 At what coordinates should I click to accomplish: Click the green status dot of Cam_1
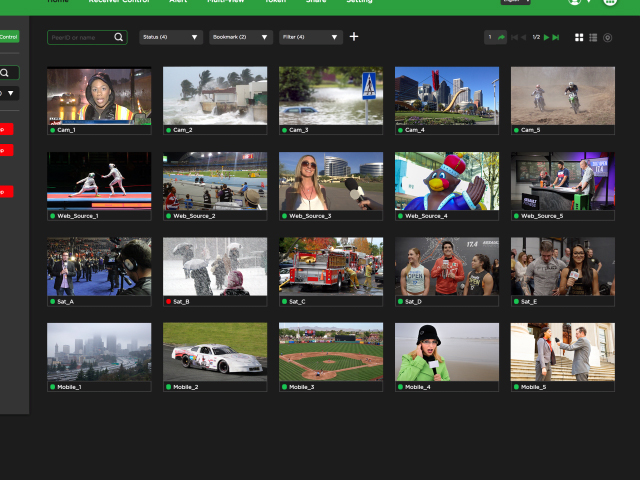[52, 130]
